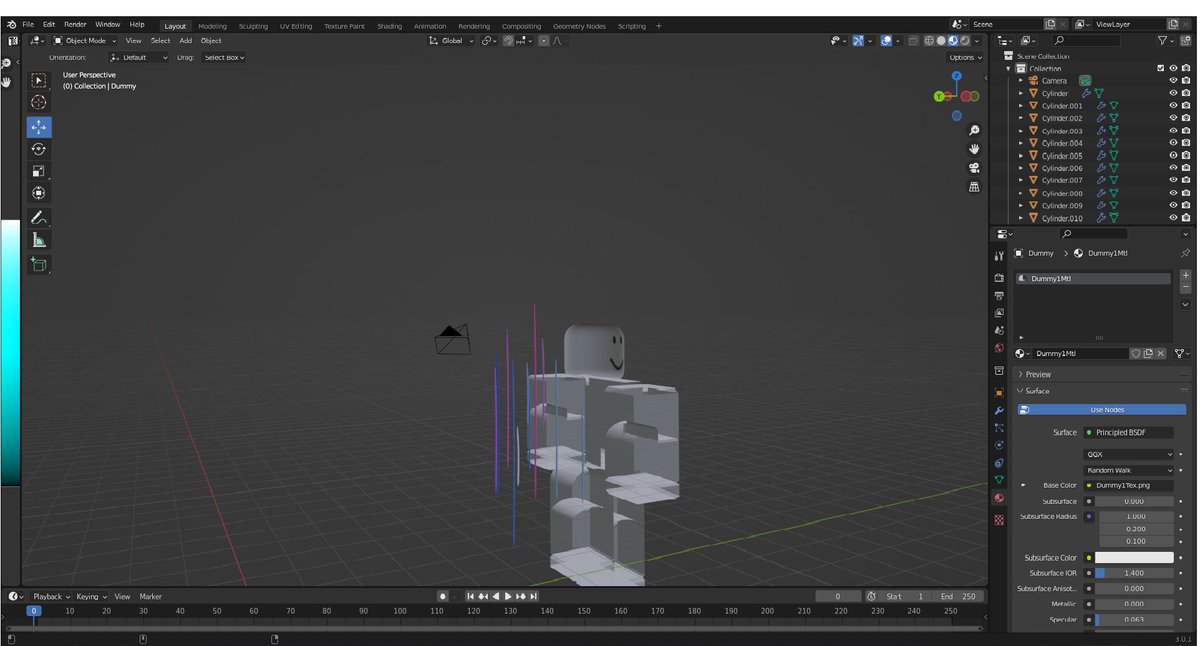Open the Texture properties tab
The image size is (1200, 646).
[999, 520]
